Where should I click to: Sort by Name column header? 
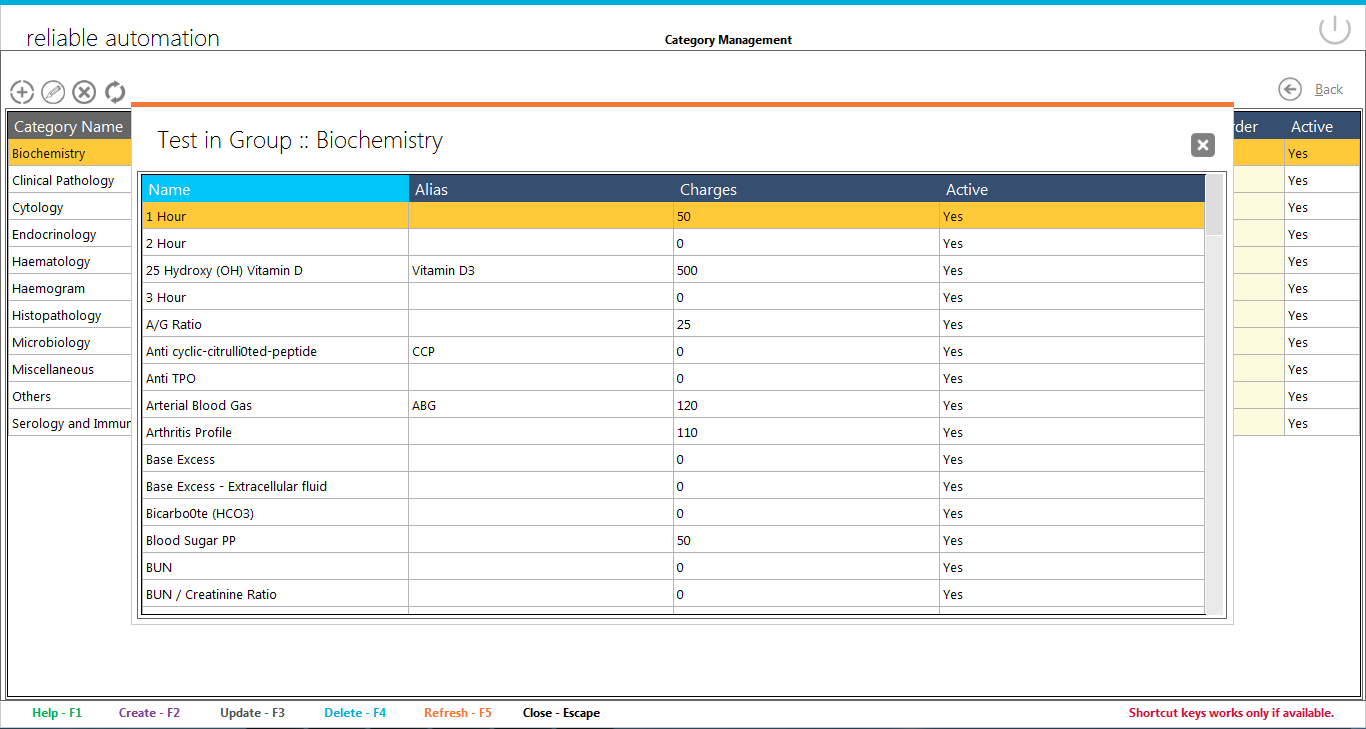(275, 189)
